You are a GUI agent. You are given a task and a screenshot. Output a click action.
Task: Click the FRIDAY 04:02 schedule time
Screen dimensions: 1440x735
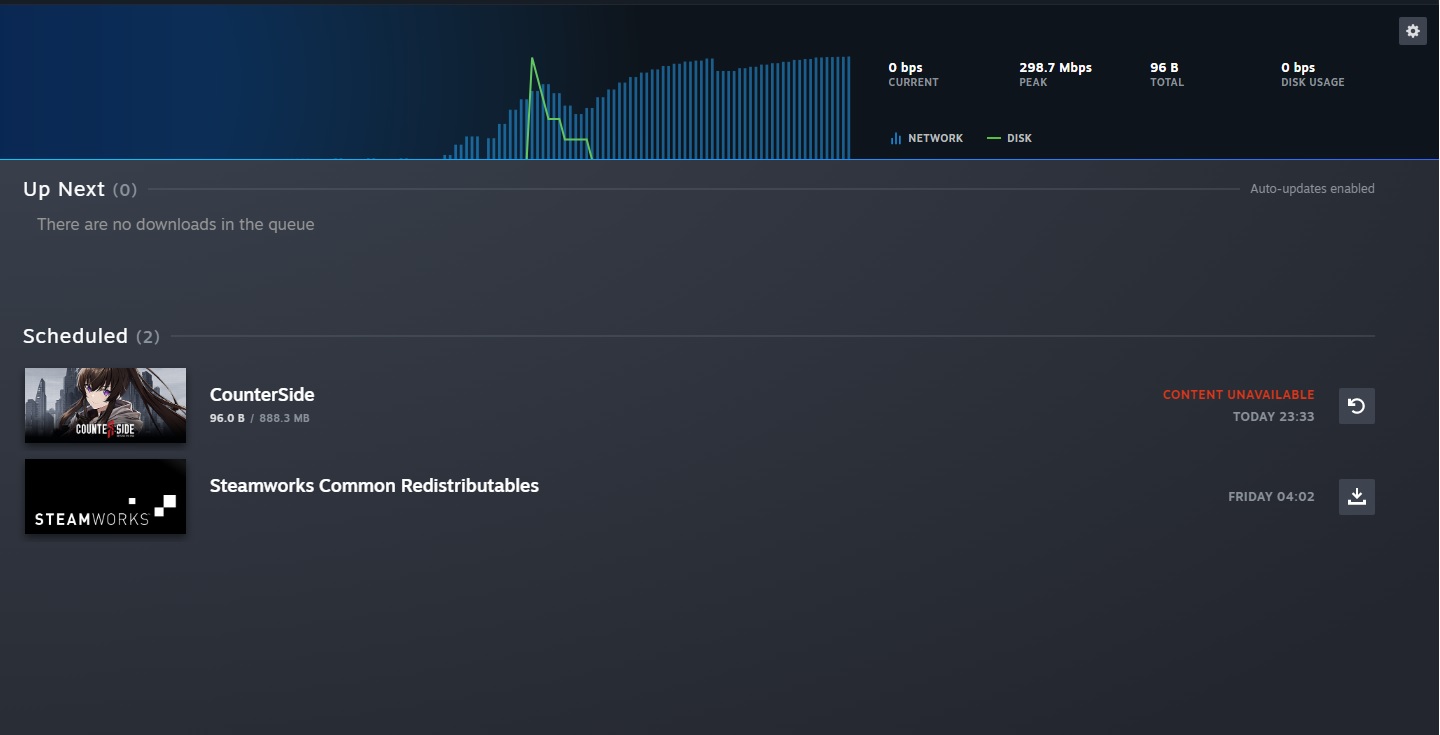click(1271, 497)
